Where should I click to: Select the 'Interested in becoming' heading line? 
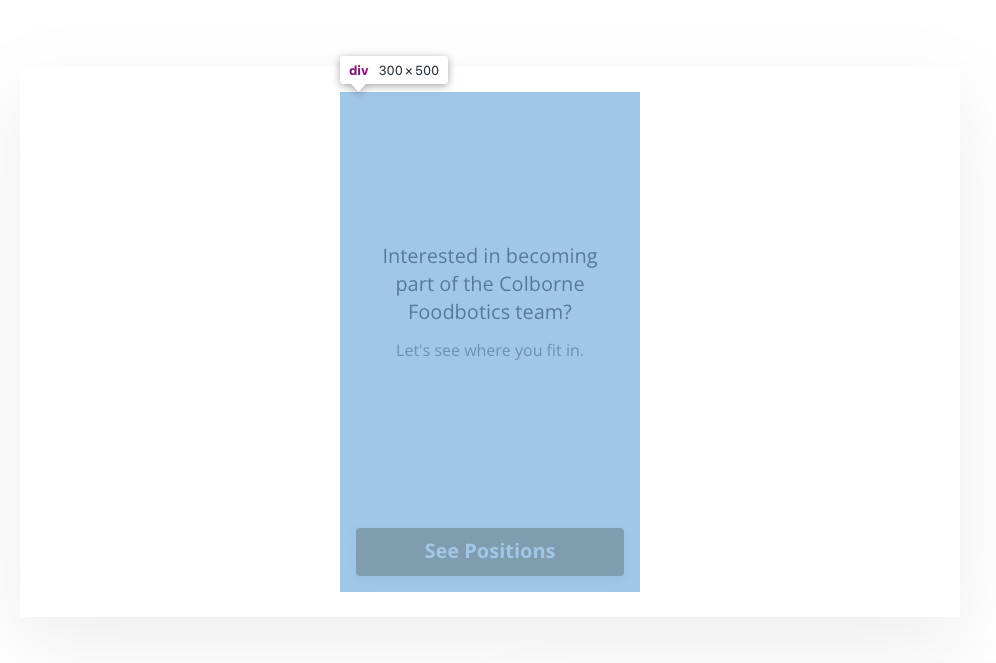[490, 257]
